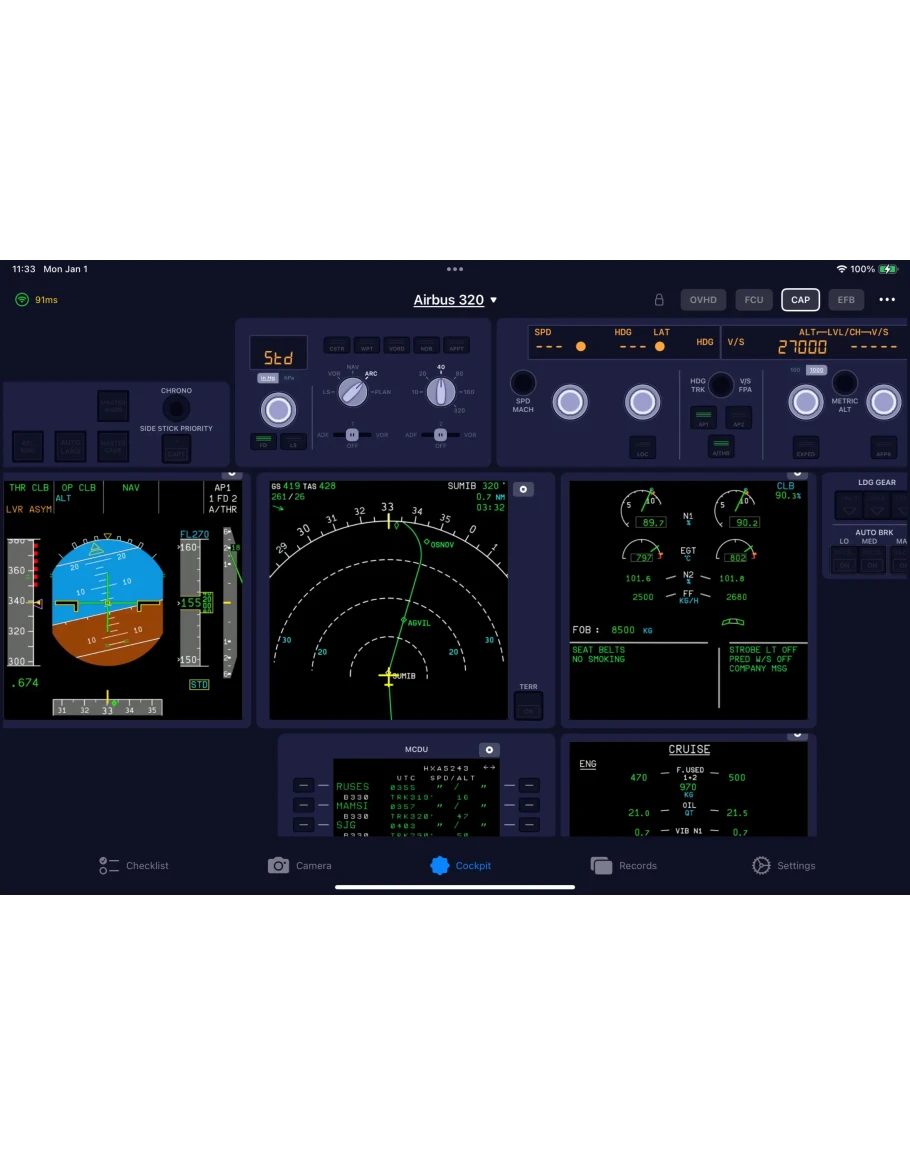The width and height of the screenshot is (910, 1155).
Task: Toggle the VORD display button
Action: pyautogui.click(x=396, y=345)
